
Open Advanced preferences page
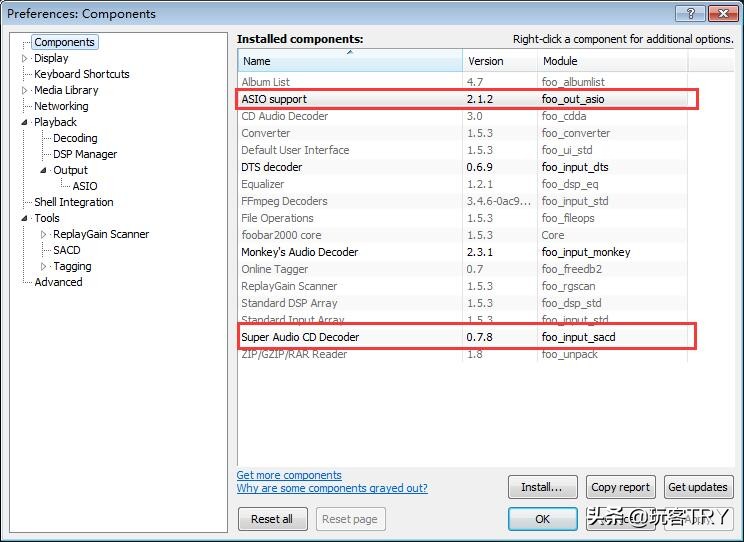click(x=58, y=282)
